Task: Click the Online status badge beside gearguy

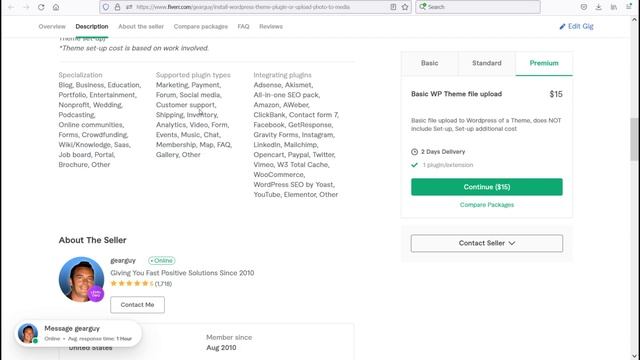Action: 162,260
